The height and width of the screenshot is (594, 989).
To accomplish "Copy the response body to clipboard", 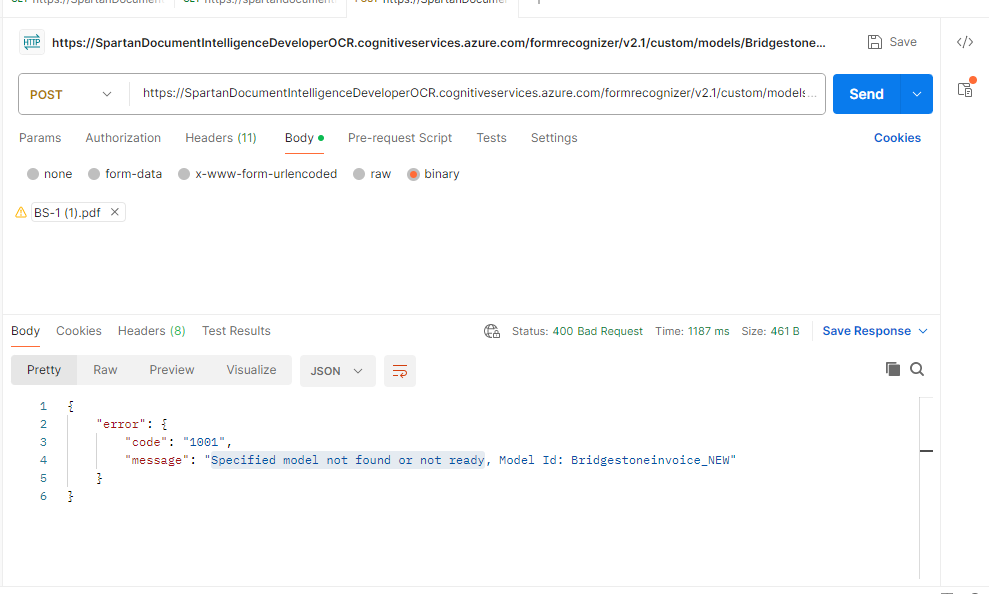I will point(893,369).
